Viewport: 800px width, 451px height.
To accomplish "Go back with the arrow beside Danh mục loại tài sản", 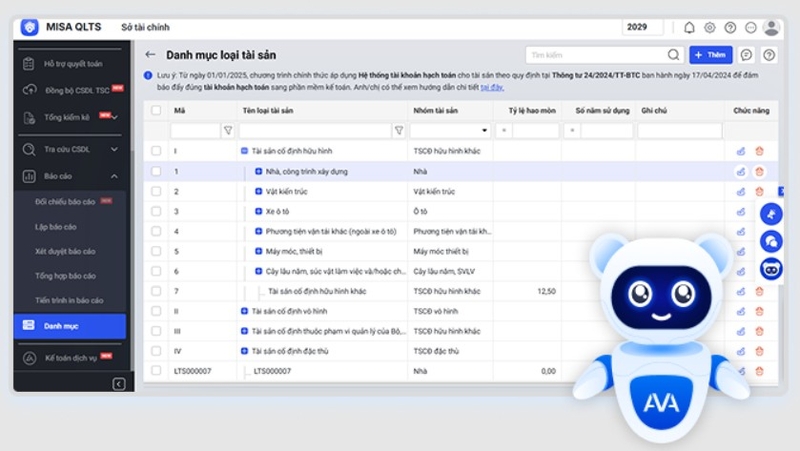I will [x=150, y=55].
